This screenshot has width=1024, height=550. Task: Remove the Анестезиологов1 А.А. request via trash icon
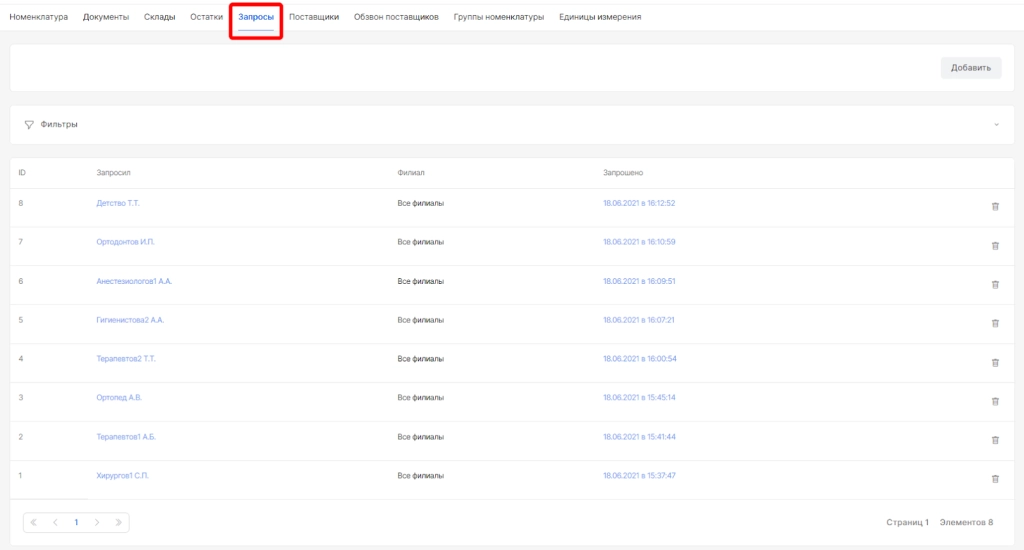pos(994,284)
